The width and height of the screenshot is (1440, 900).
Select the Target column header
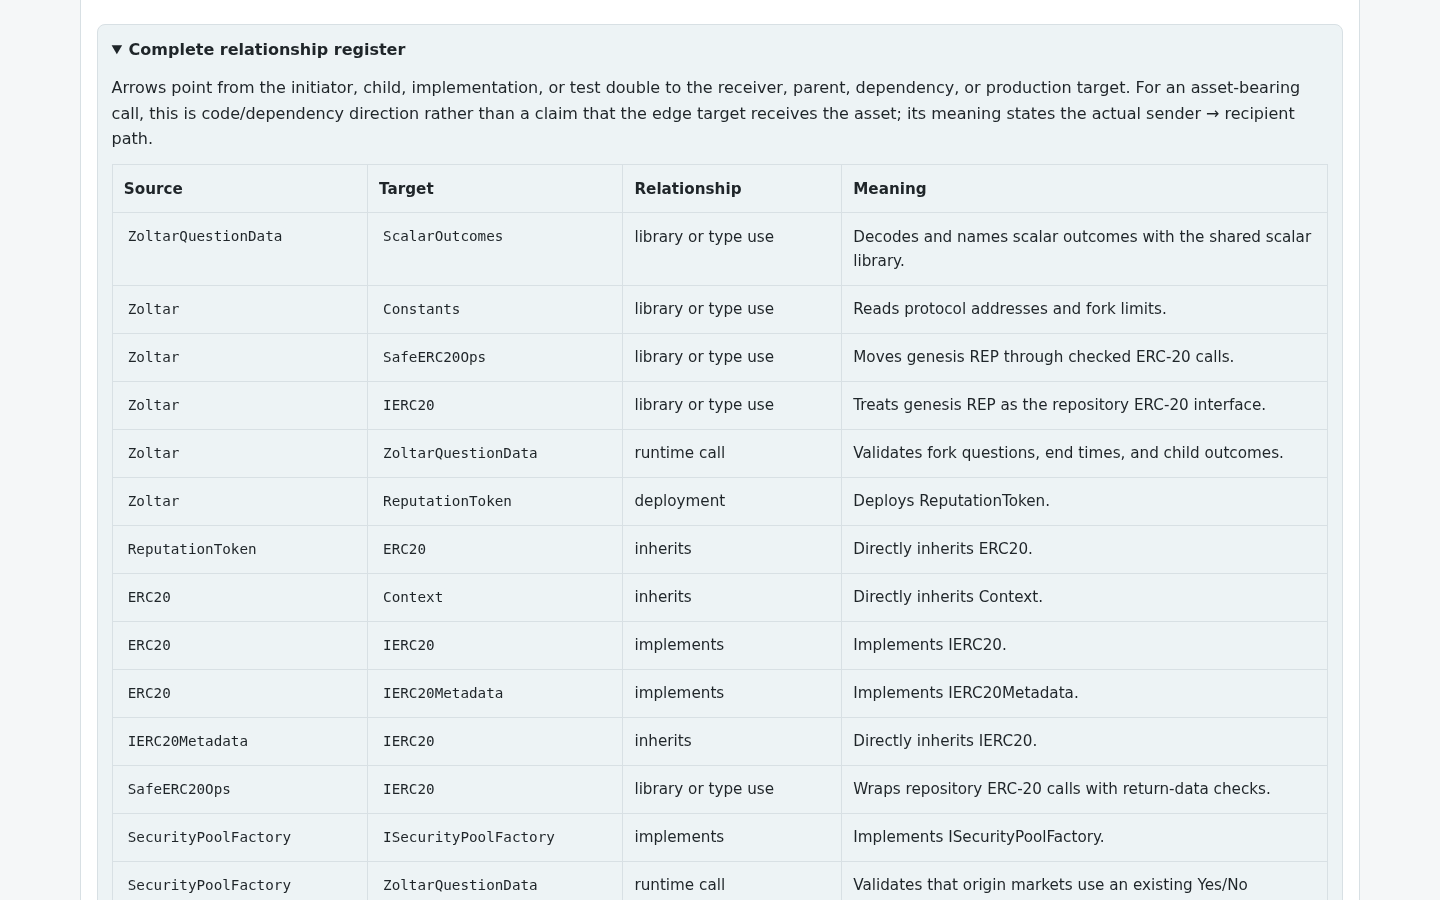click(x=495, y=189)
